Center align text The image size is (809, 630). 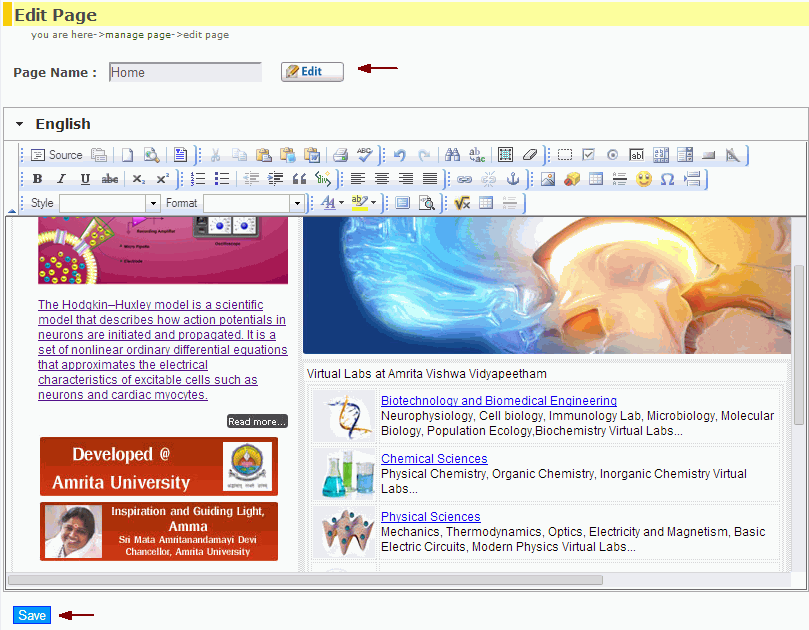point(382,179)
